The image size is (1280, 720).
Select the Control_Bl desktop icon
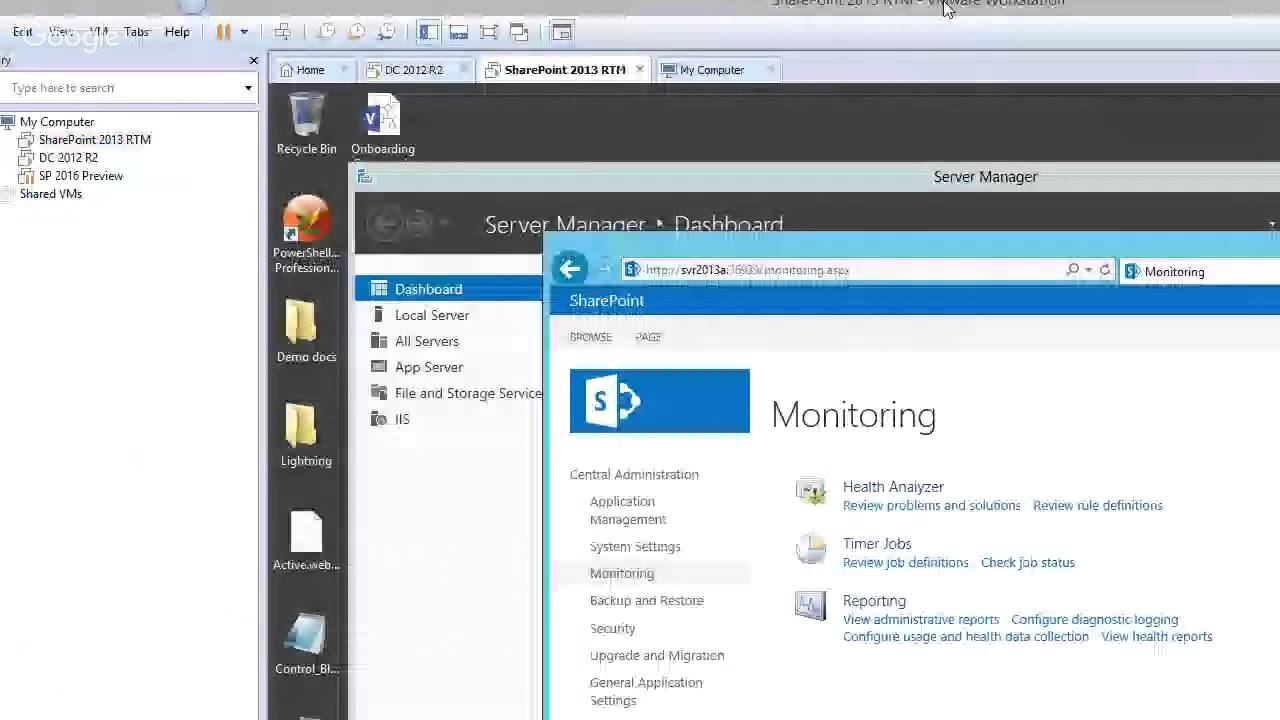point(306,645)
